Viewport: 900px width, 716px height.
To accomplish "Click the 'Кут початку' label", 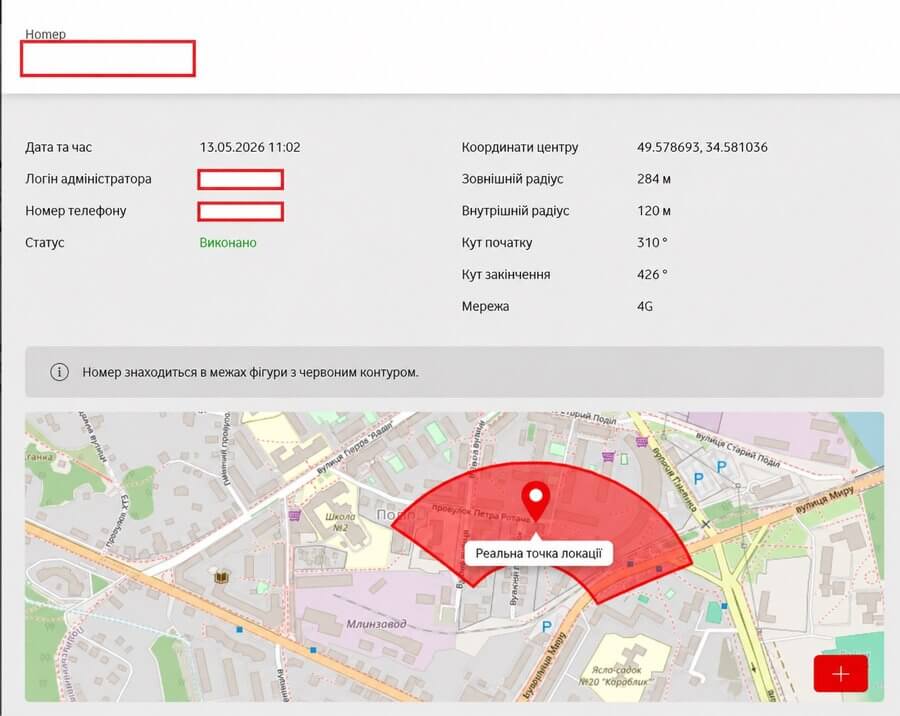I will click(x=497, y=242).
